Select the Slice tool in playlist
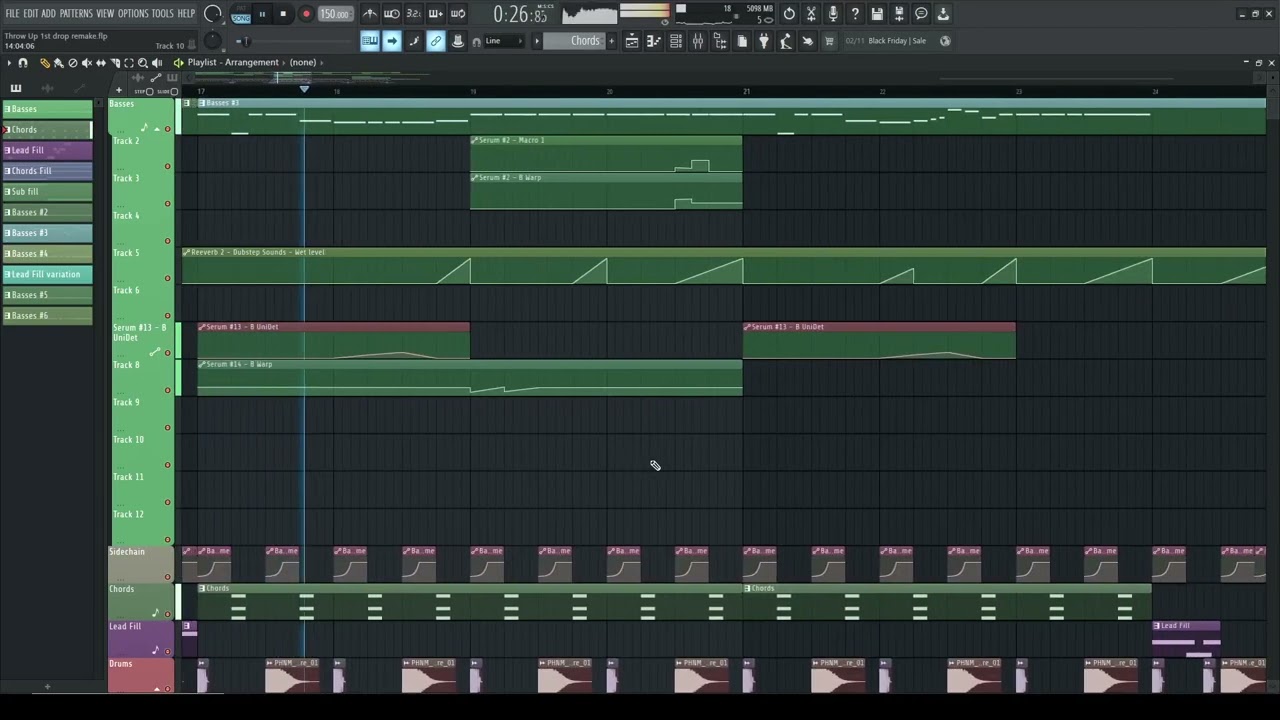This screenshot has width=1280, height=720. coord(114,63)
